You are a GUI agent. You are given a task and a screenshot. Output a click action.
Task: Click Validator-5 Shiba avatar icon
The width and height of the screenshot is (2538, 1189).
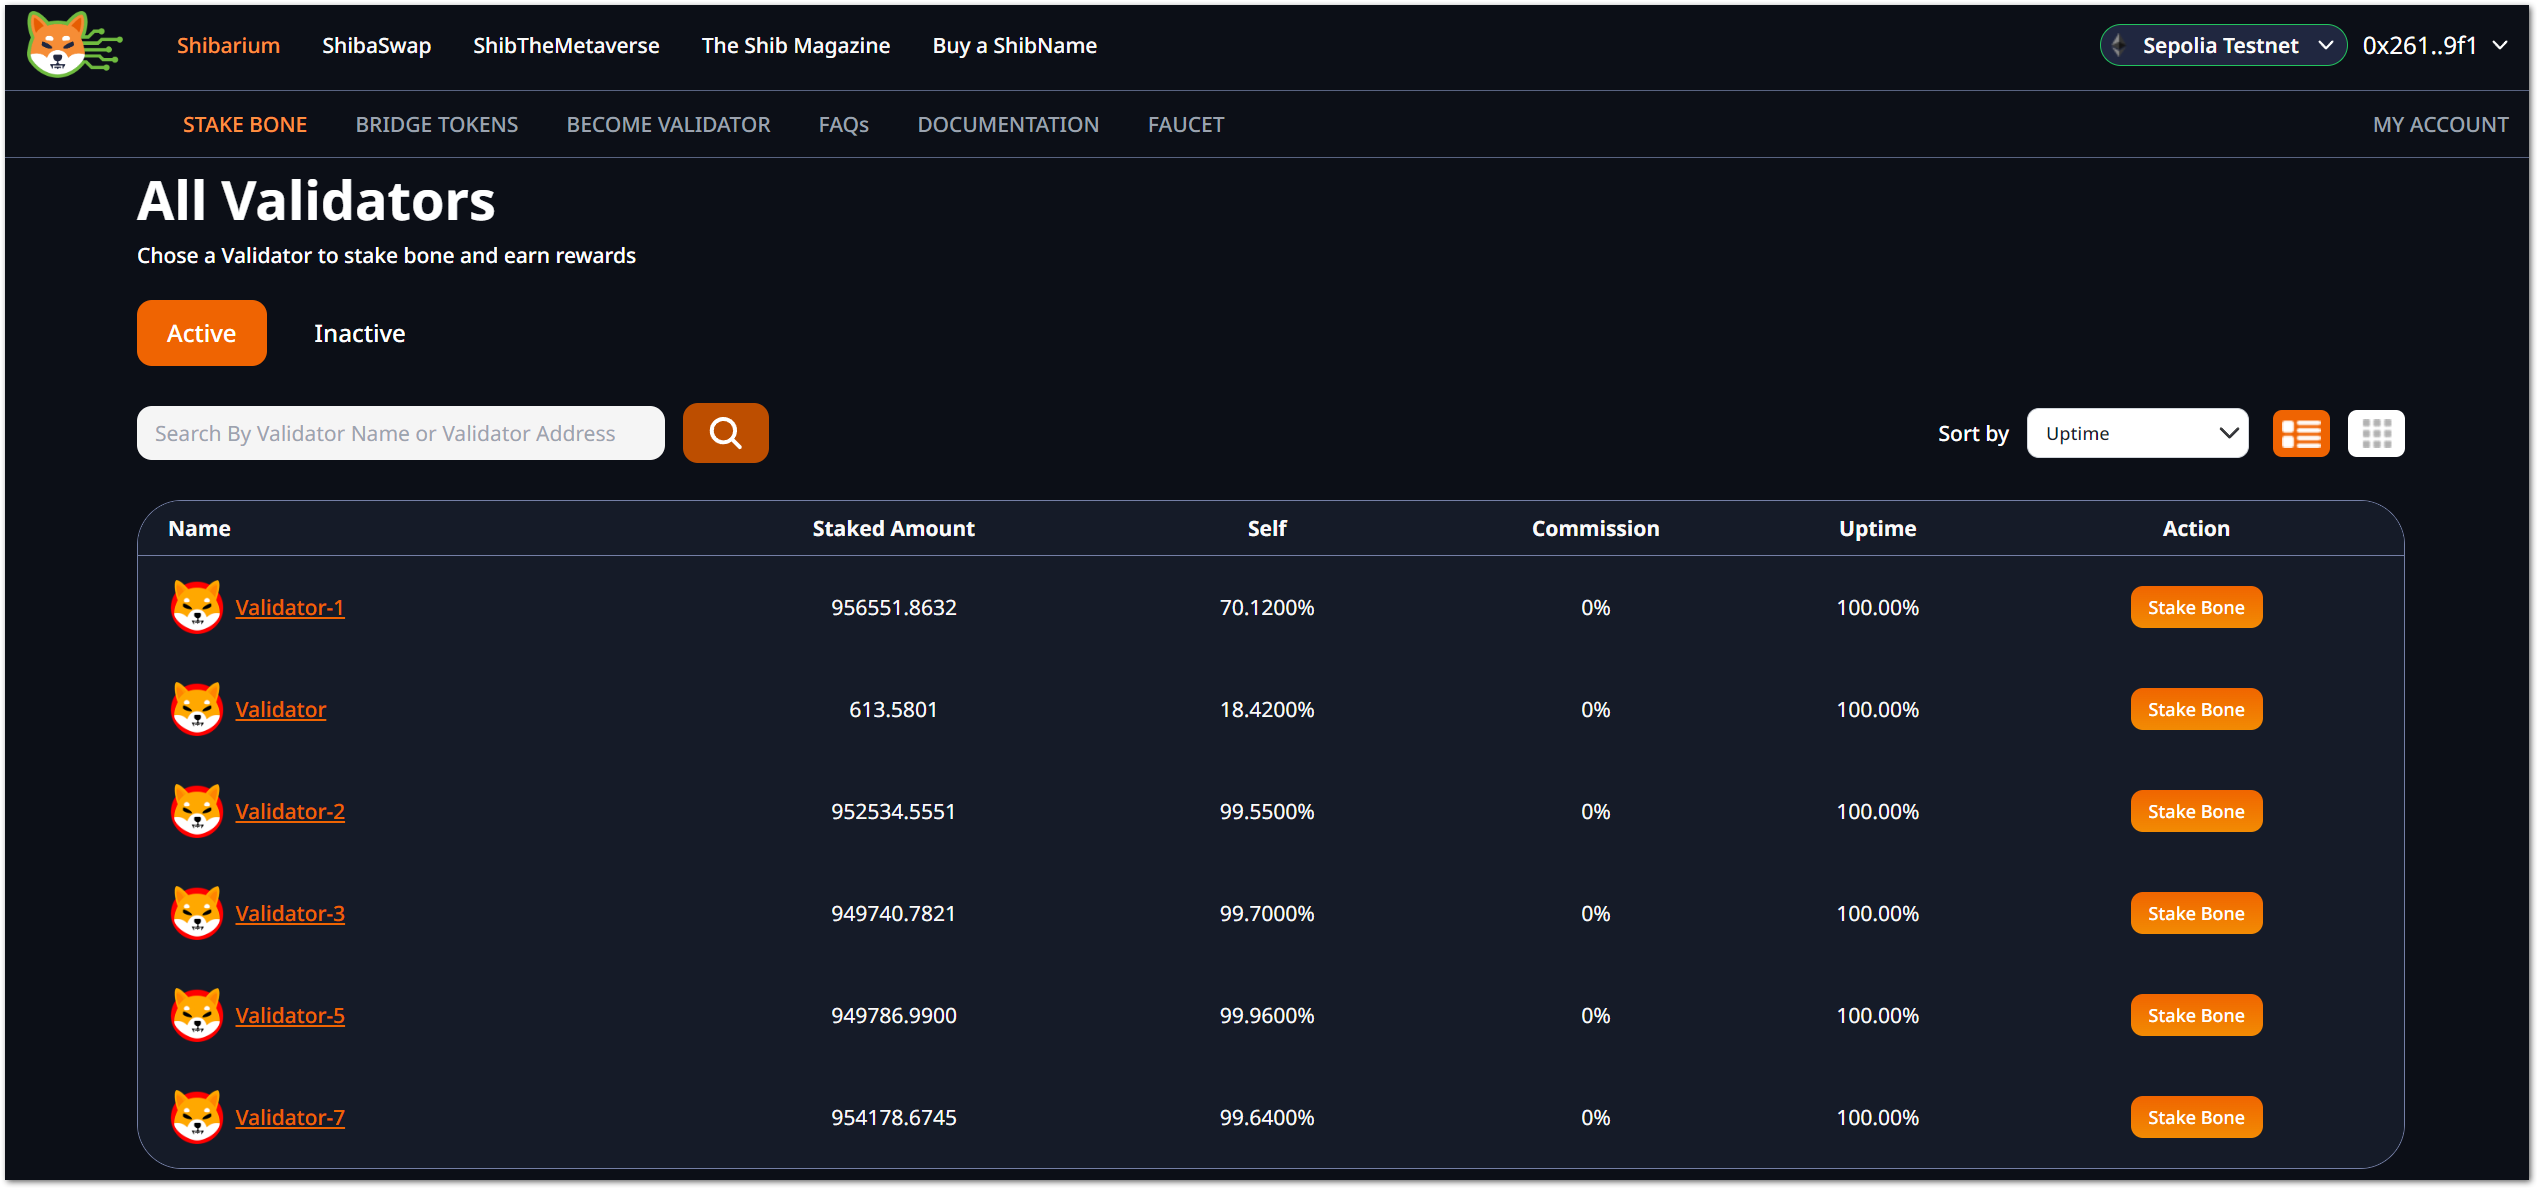(x=196, y=1015)
